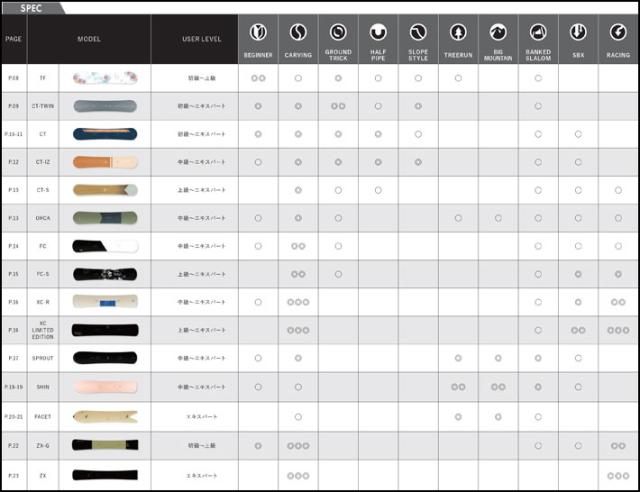The height and width of the screenshot is (492, 640).
Task: Click the Slope Style category icon
Action: tap(418, 32)
